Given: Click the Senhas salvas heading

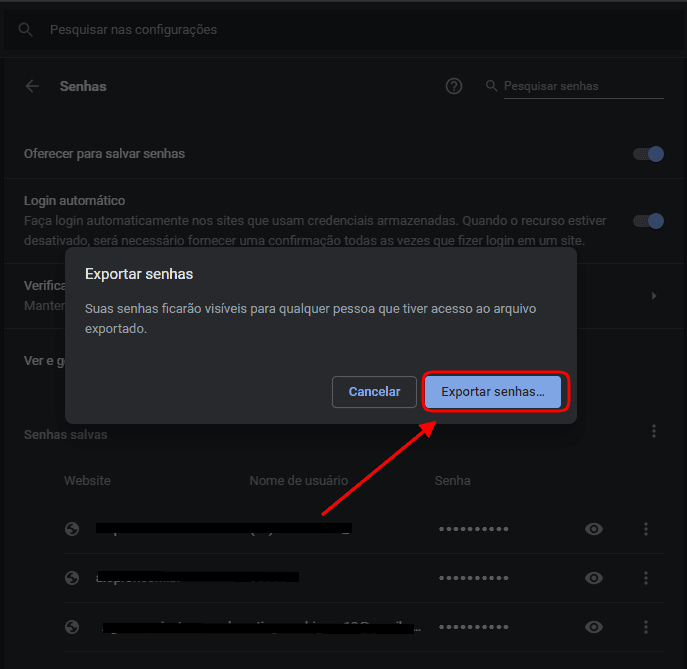Looking at the screenshot, I should point(66,435).
